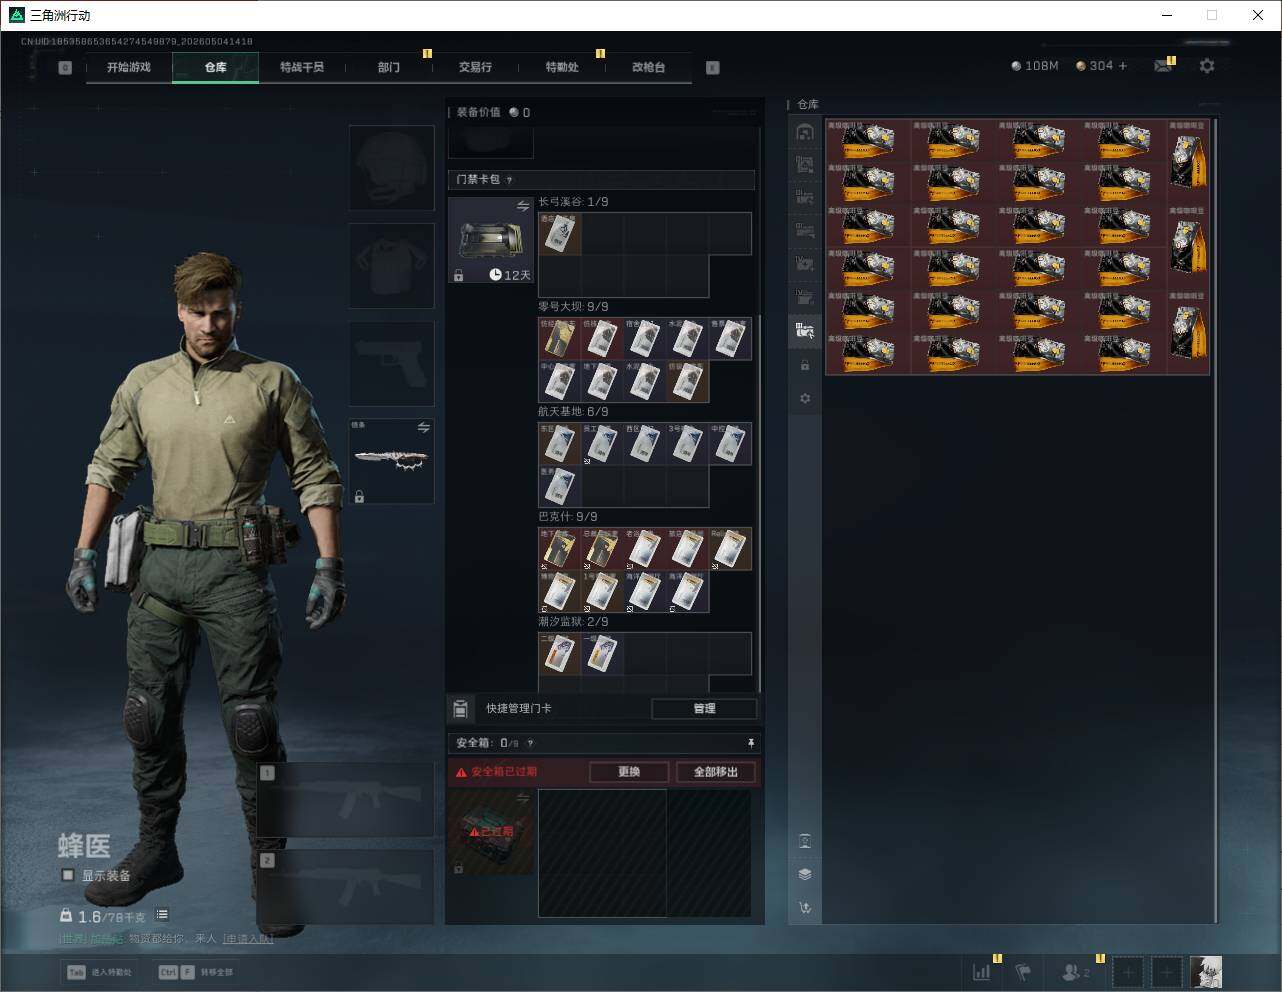
Task: Click the warehouse cart icon
Action: (805, 908)
